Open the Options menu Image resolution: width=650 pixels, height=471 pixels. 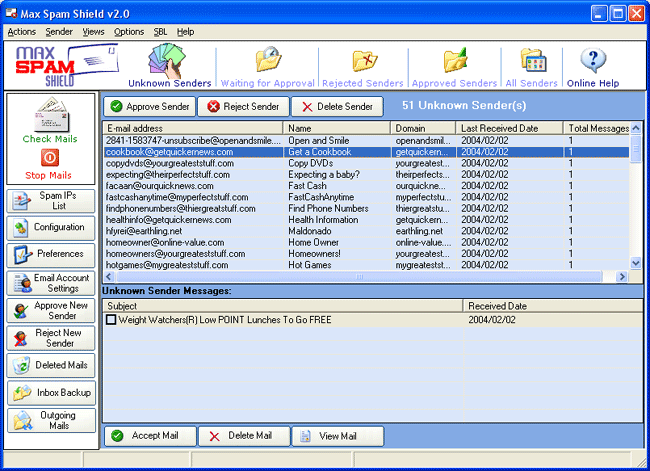(129, 32)
